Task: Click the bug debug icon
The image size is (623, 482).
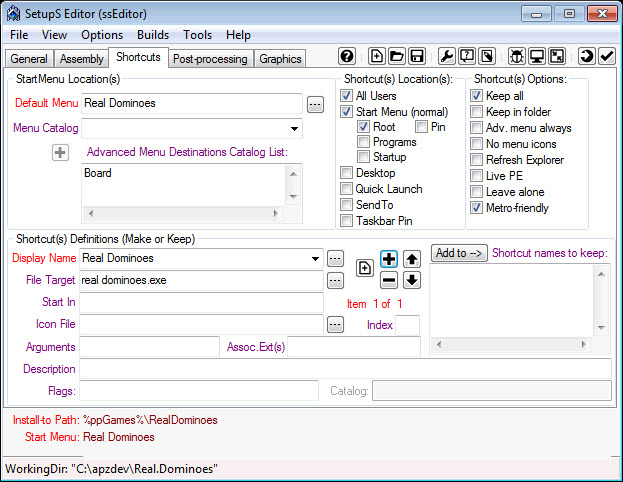Action: [x=517, y=56]
